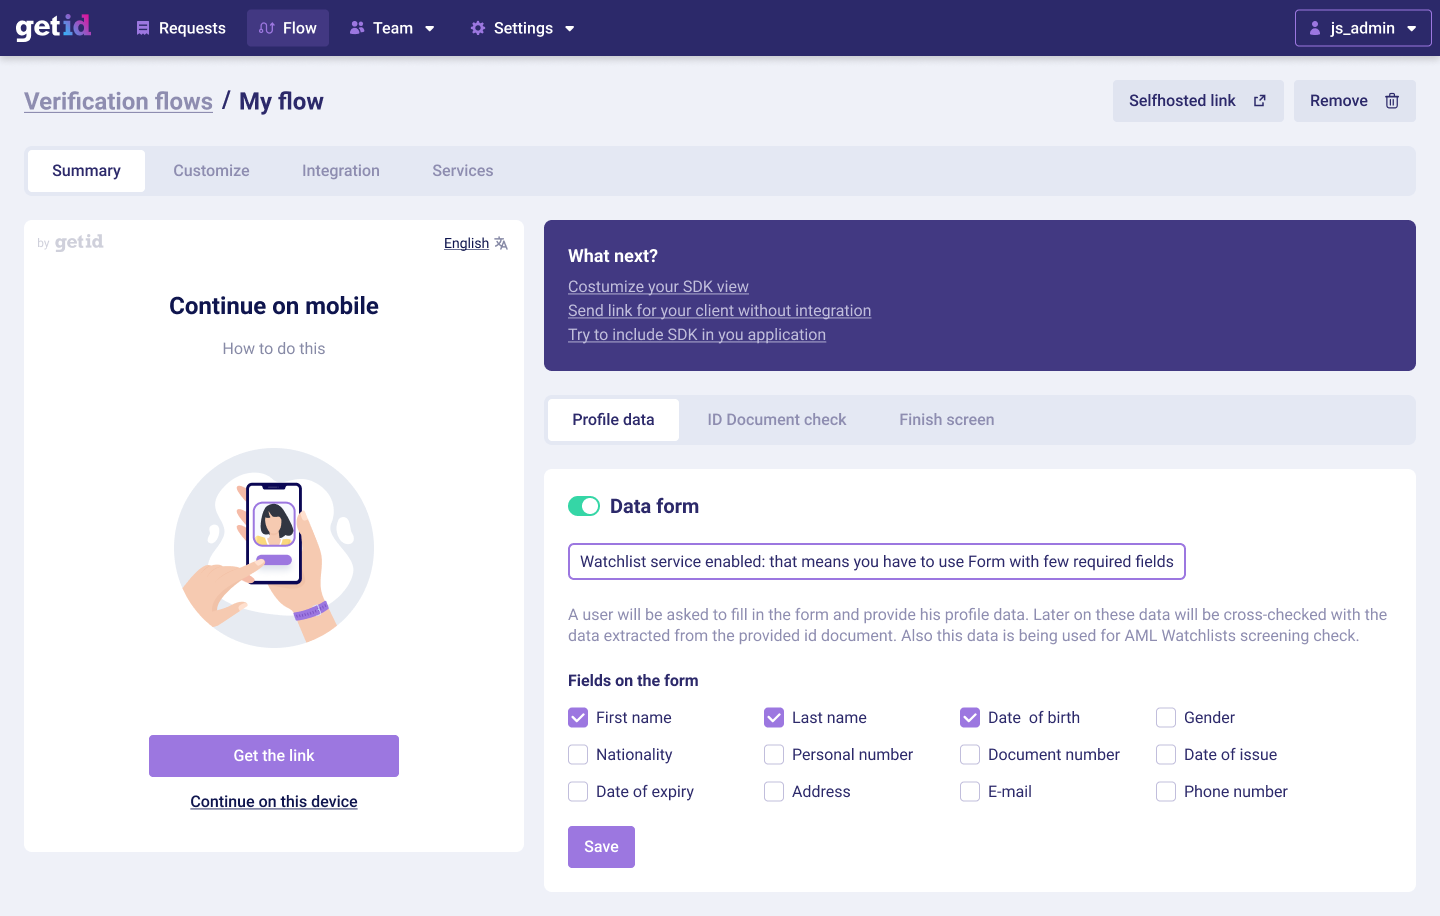Image resolution: width=1440 pixels, height=916 pixels.
Task: Disable the Data form toggle
Action: 583,506
